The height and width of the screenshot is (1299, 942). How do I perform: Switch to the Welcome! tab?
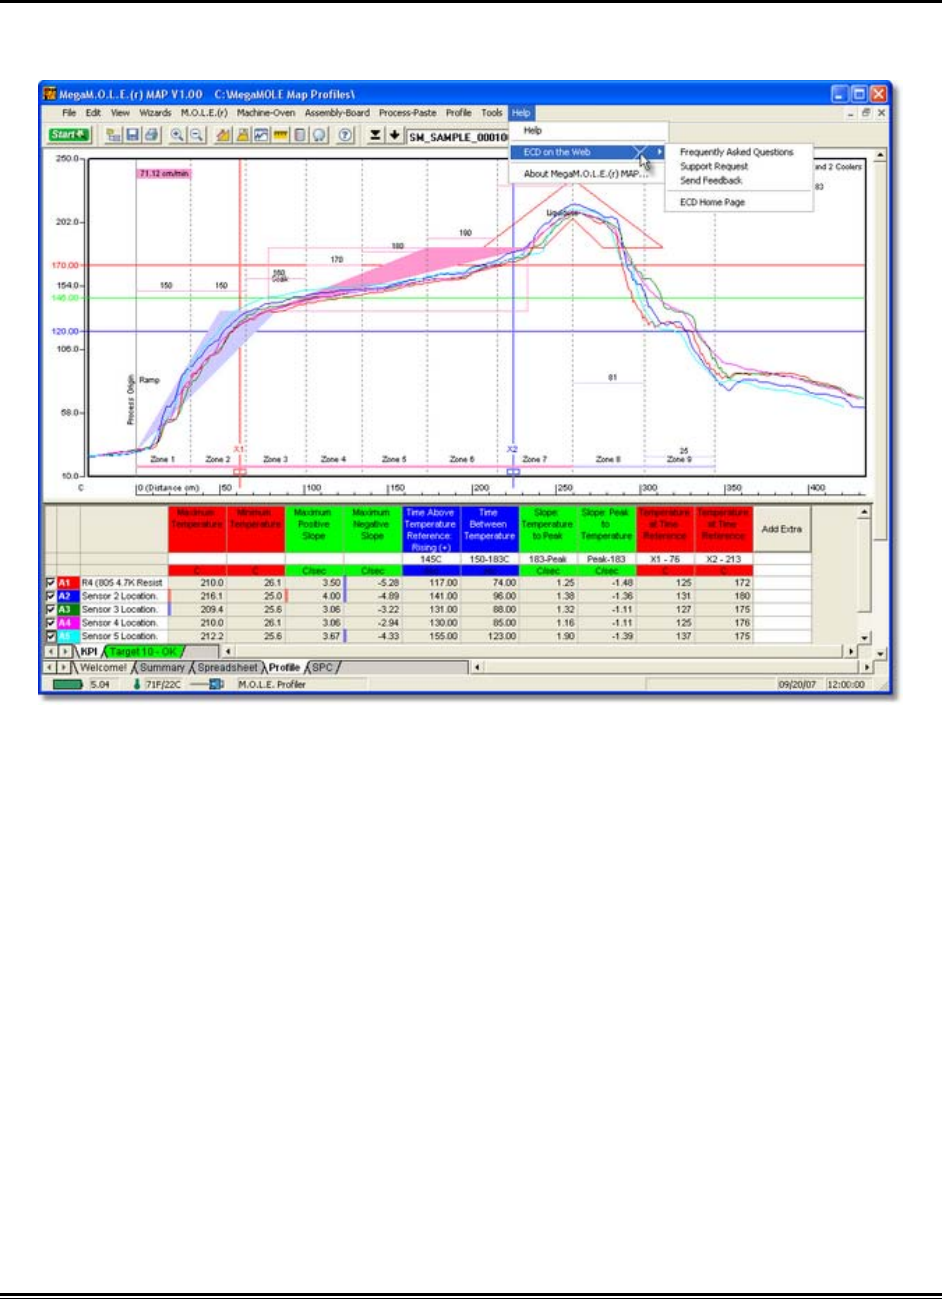(x=104, y=667)
